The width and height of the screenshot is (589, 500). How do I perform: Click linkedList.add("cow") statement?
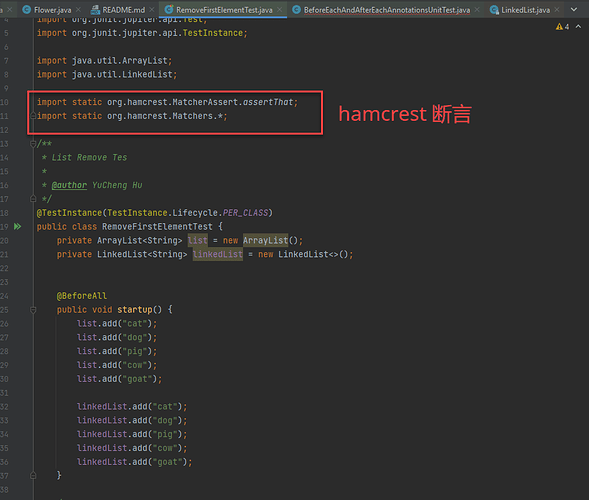pos(132,448)
